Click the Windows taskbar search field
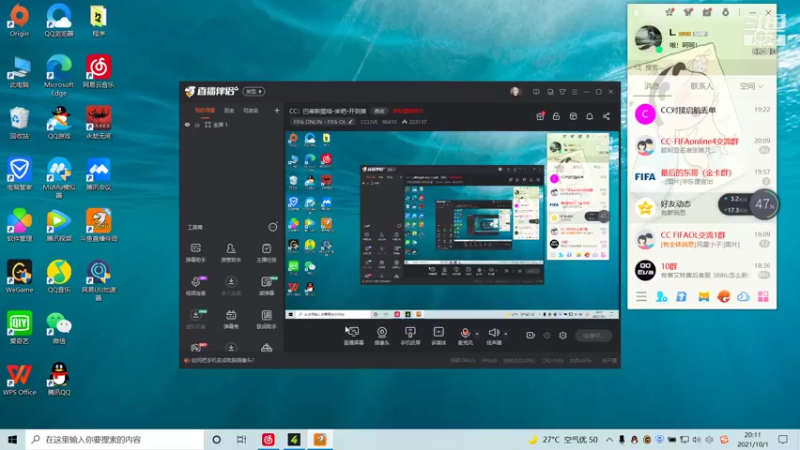This screenshot has width=800, height=450. 115,439
